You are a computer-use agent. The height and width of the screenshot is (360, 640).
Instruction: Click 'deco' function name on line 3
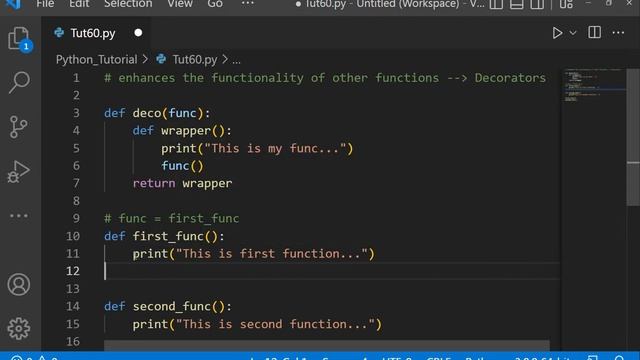(147, 113)
